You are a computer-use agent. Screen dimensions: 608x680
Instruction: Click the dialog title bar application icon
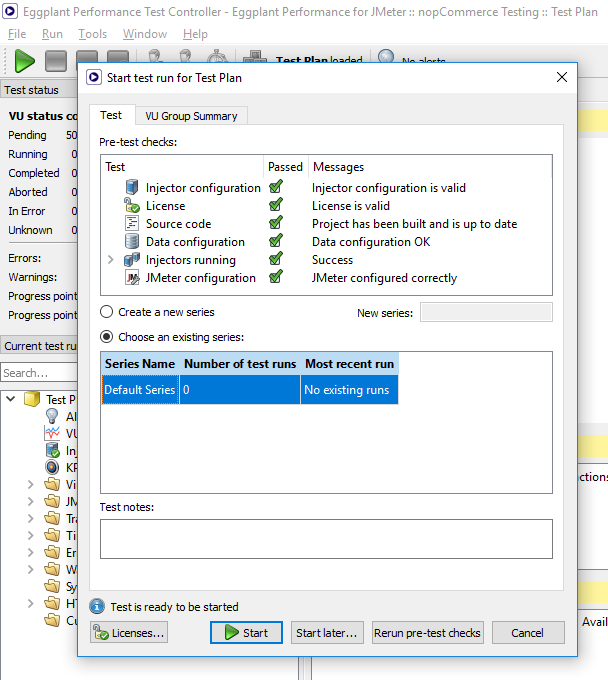coord(94,78)
